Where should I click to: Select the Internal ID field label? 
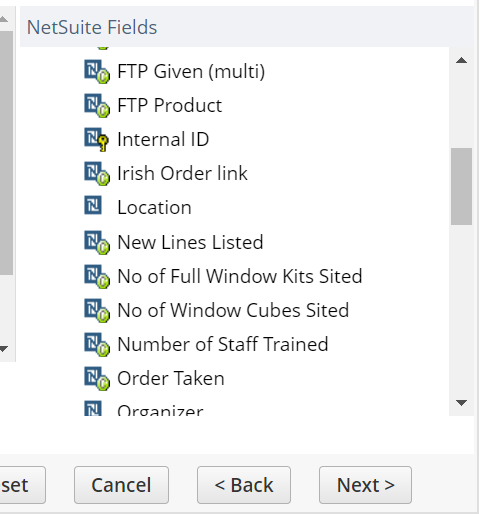[163, 139]
